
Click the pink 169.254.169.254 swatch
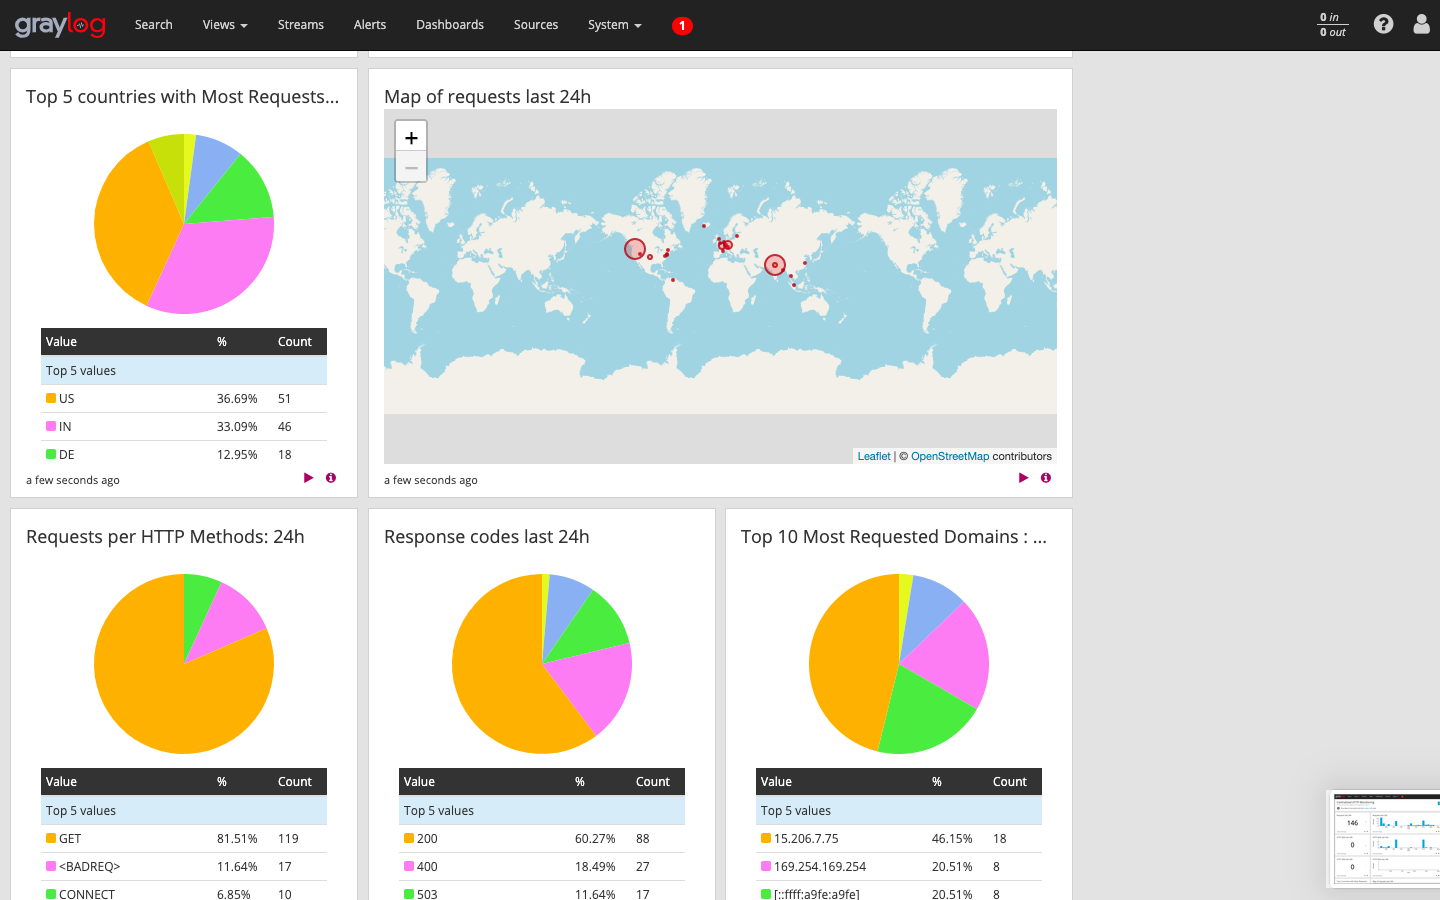click(766, 866)
